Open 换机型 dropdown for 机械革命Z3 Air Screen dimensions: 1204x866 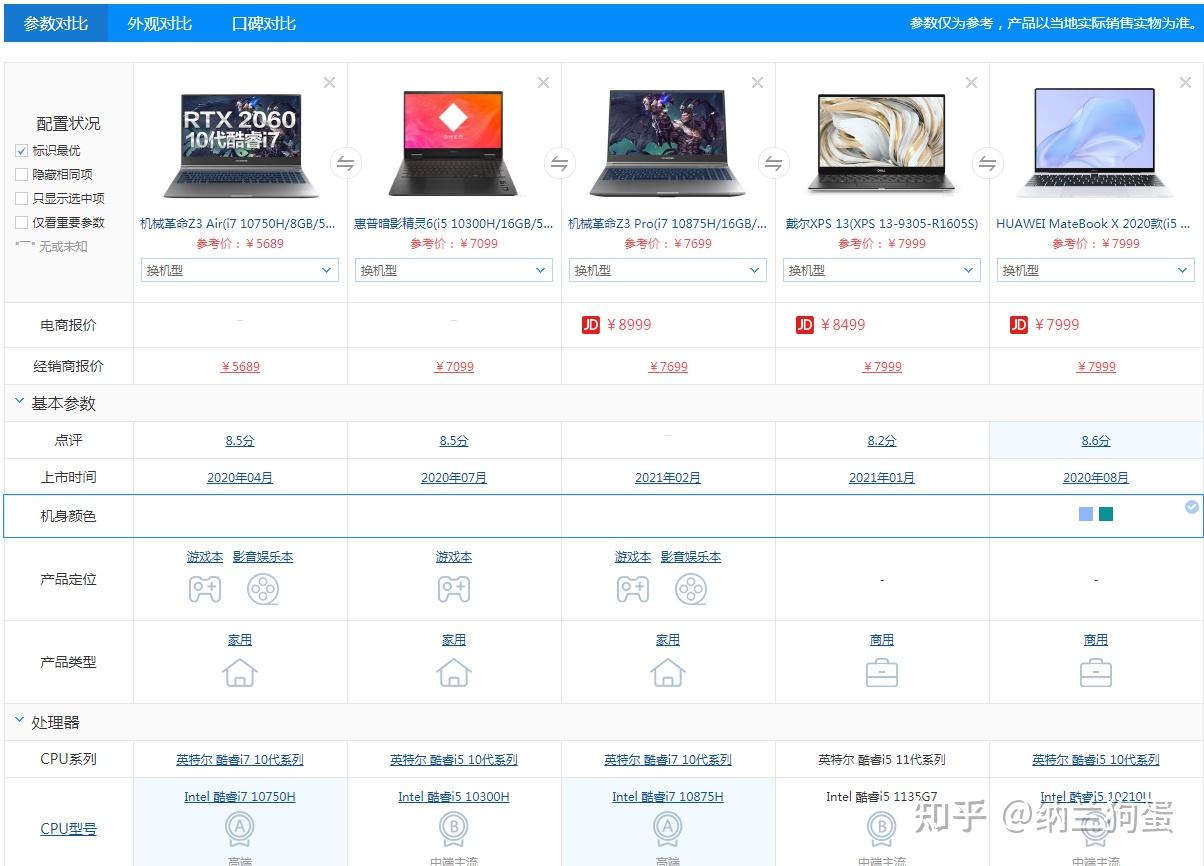click(240, 270)
